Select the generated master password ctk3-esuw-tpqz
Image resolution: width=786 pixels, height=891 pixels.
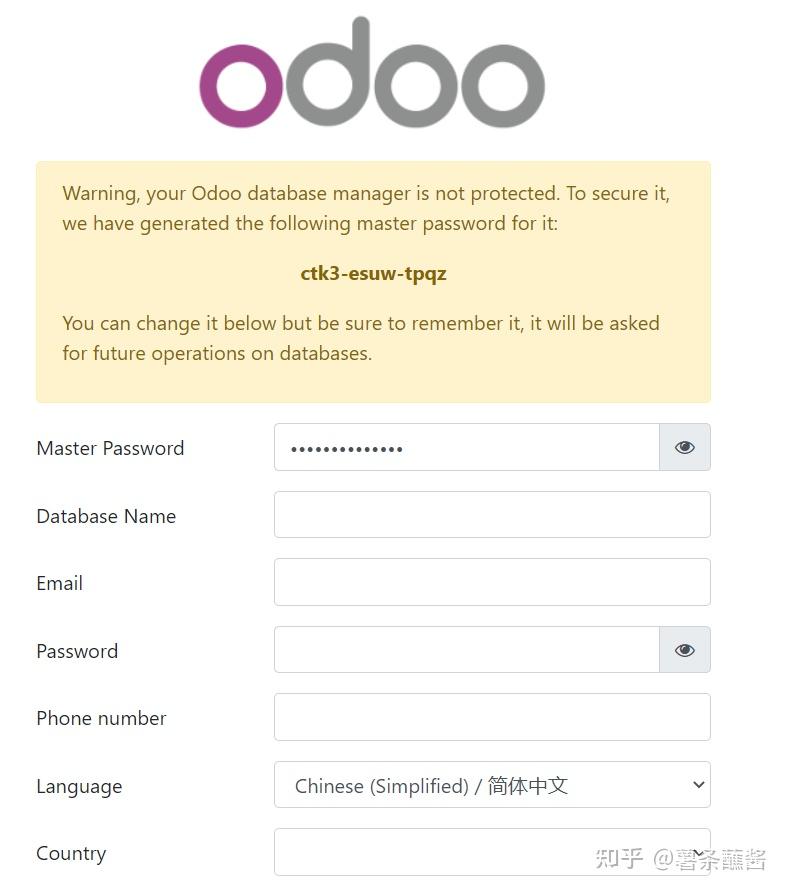pyautogui.click(x=373, y=273)
